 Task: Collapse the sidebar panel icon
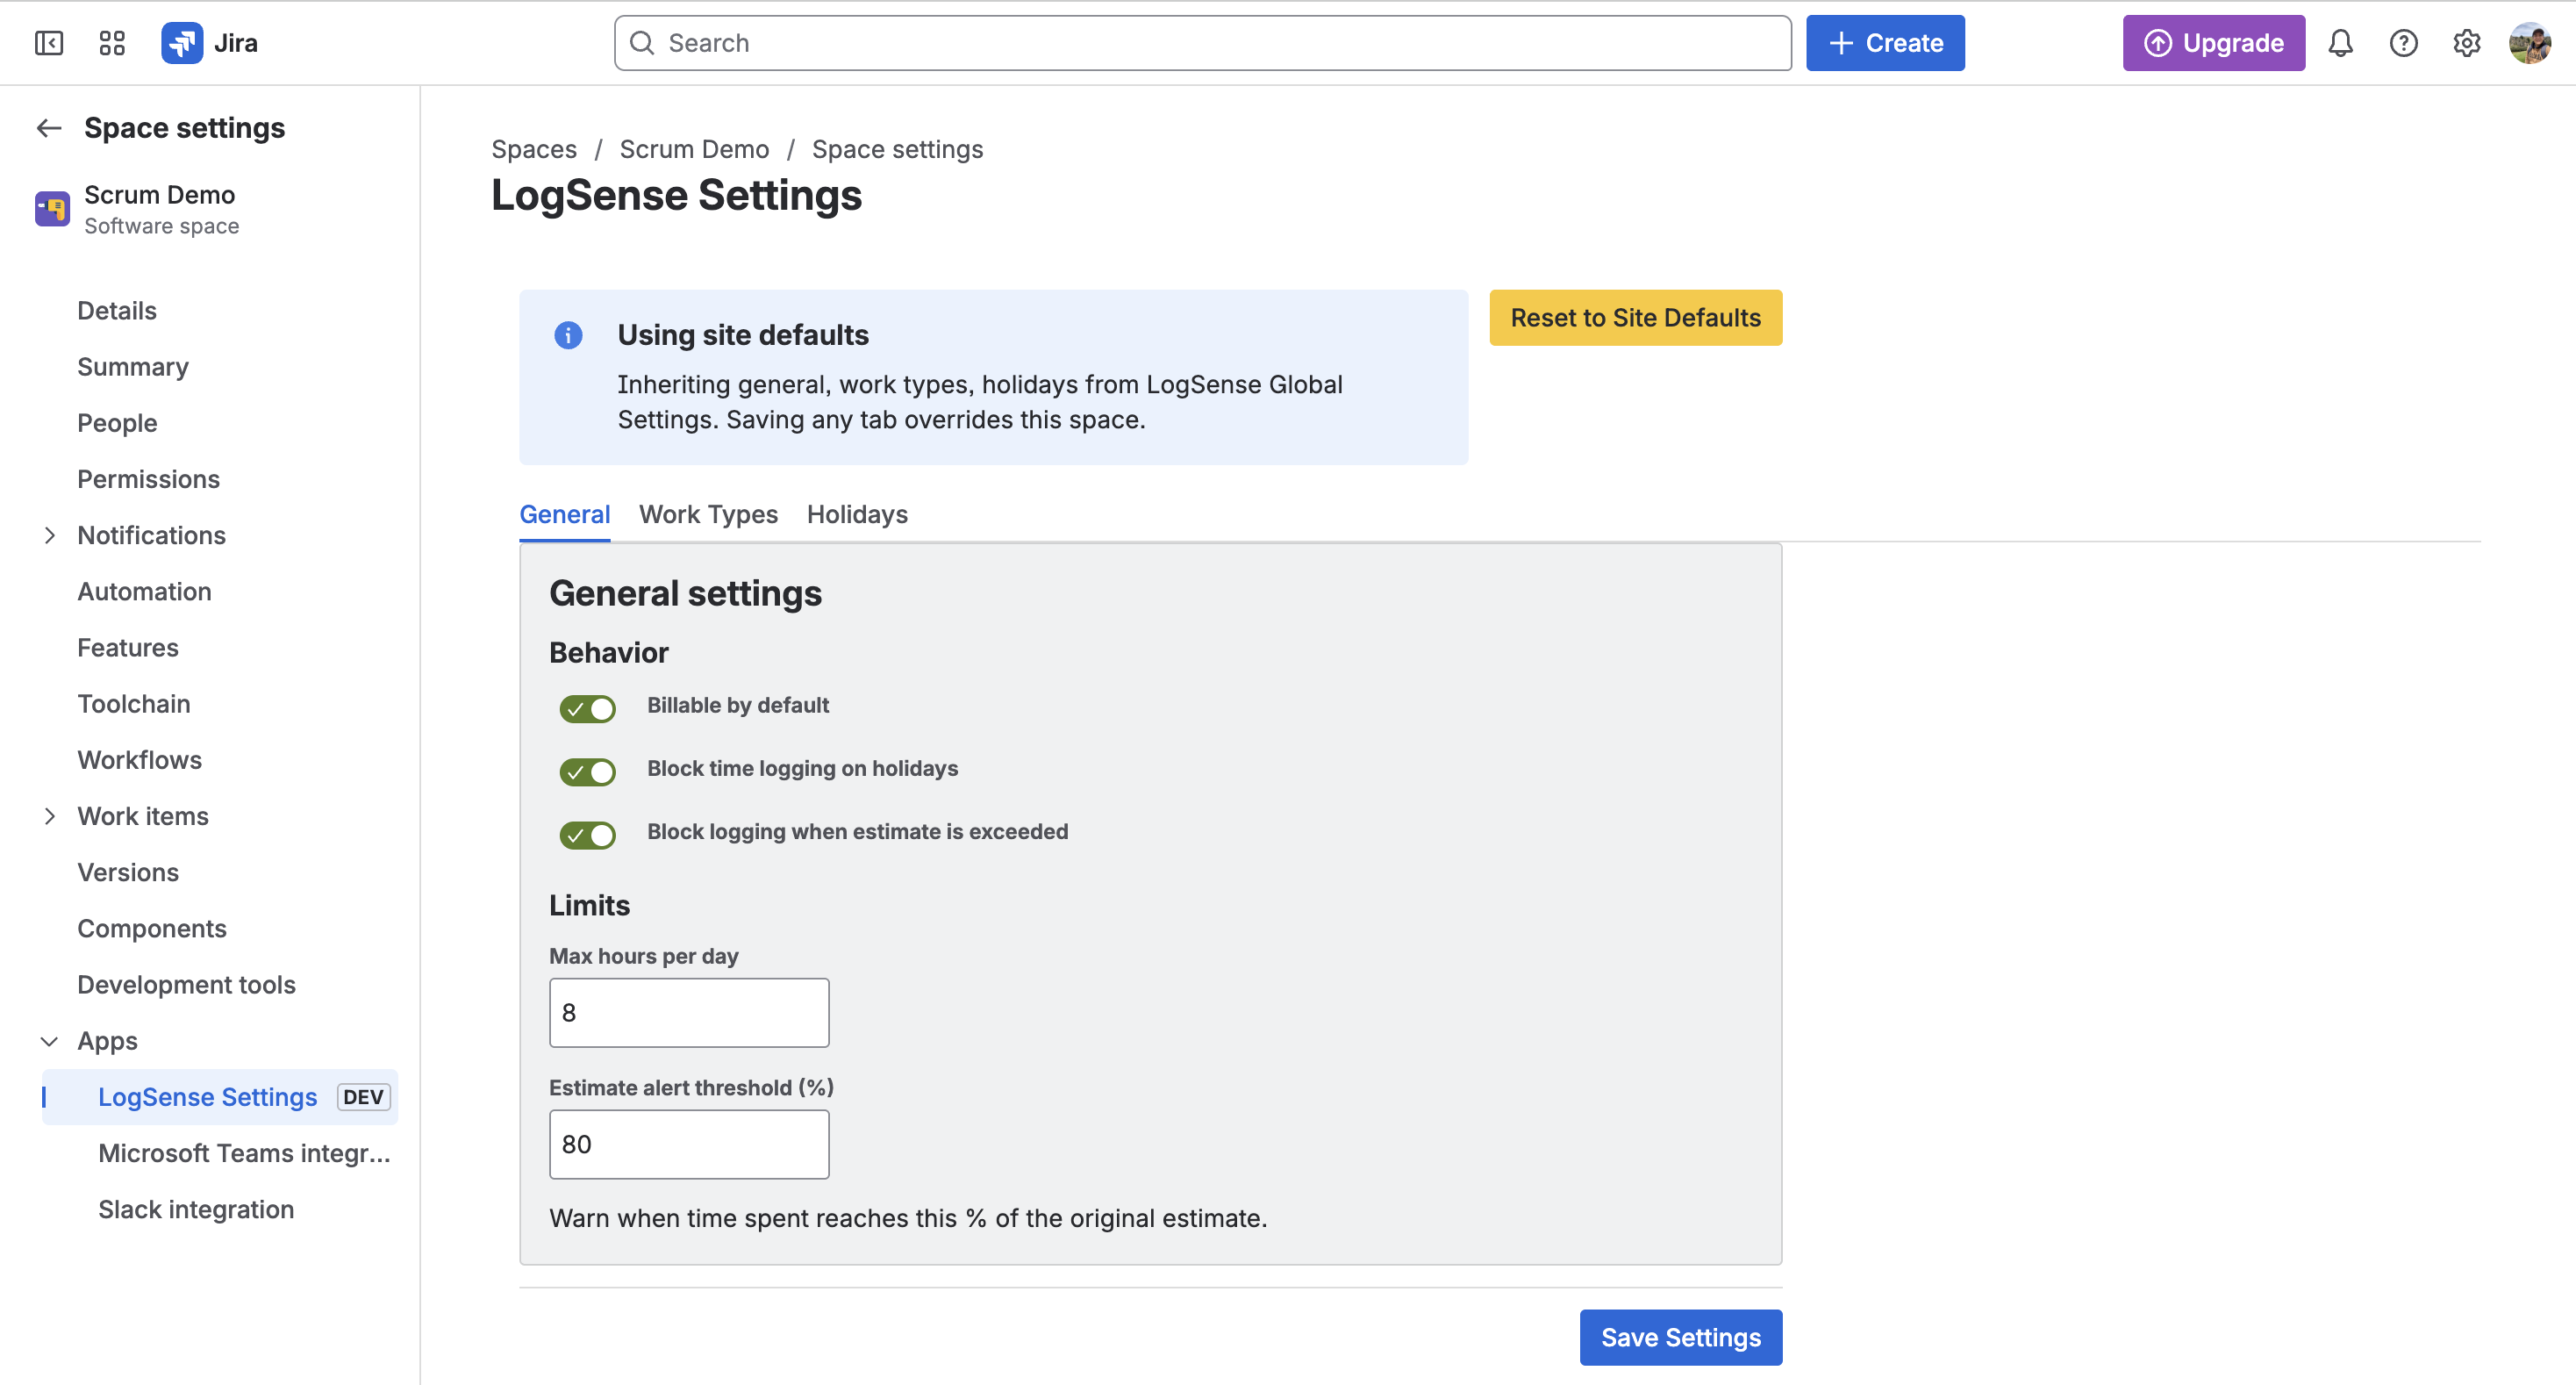[x=49, y=43]
